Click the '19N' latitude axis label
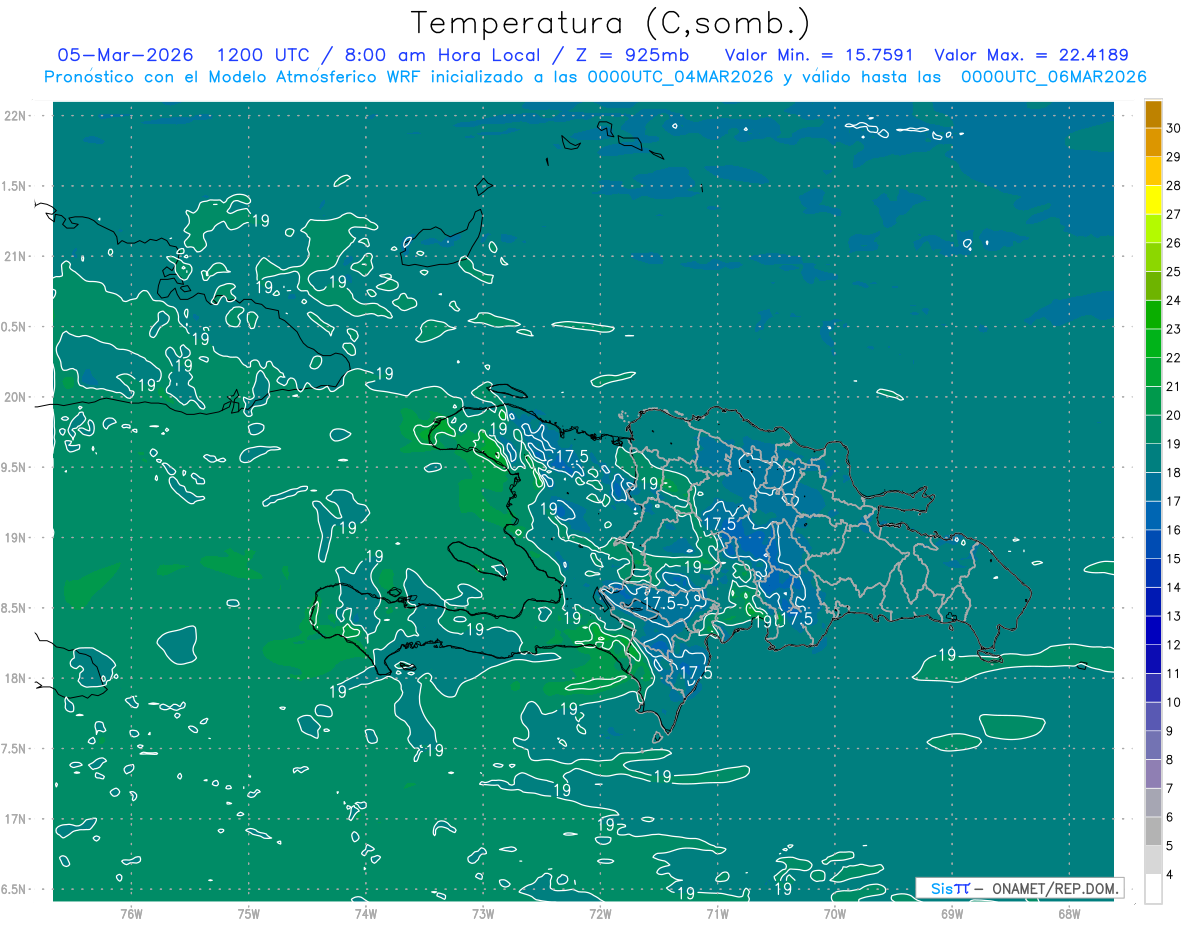1200x927 pixels. pyautogui.click(x=16, y=537)
